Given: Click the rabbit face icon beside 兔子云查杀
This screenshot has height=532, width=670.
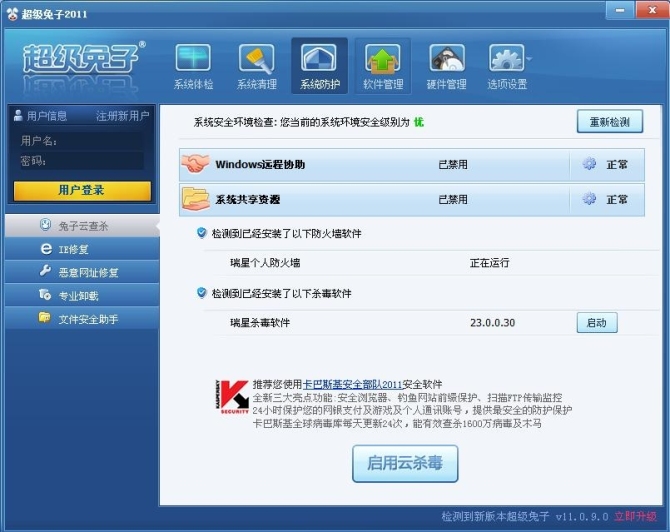Looking at the screenshot, I should 45,224.
